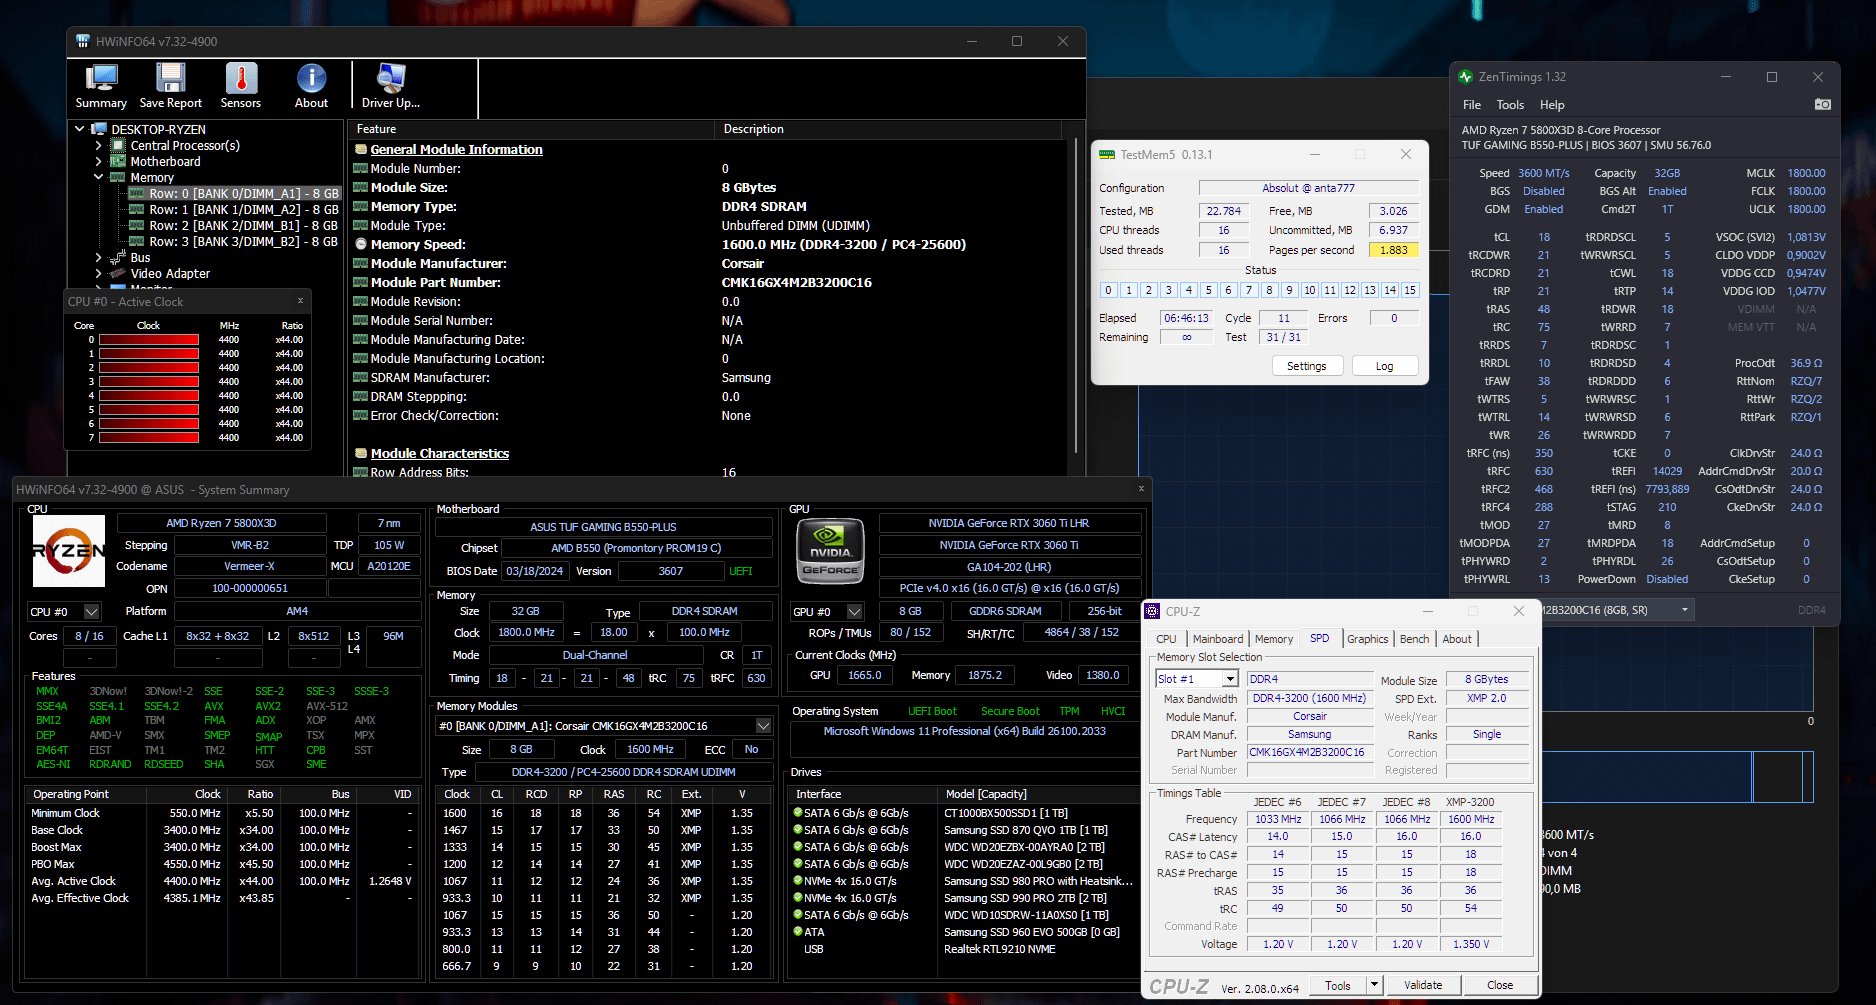Click the icon beside Module Manufacturer feature row
The image size is (1876, 1005).
(361, 263)
